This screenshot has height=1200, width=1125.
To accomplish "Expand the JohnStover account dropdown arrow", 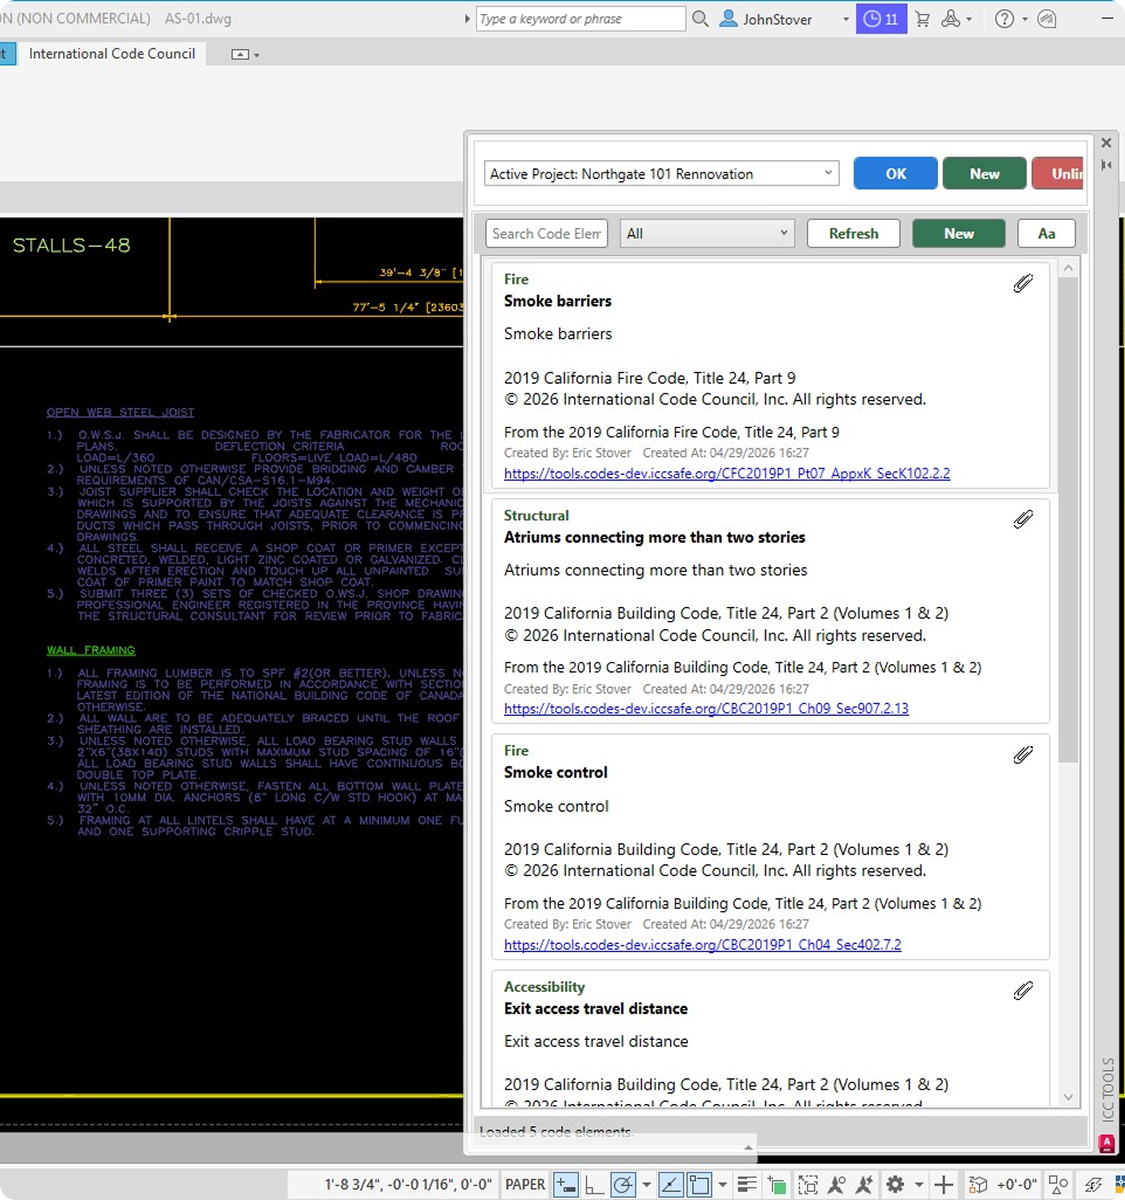I will point(846,19).
